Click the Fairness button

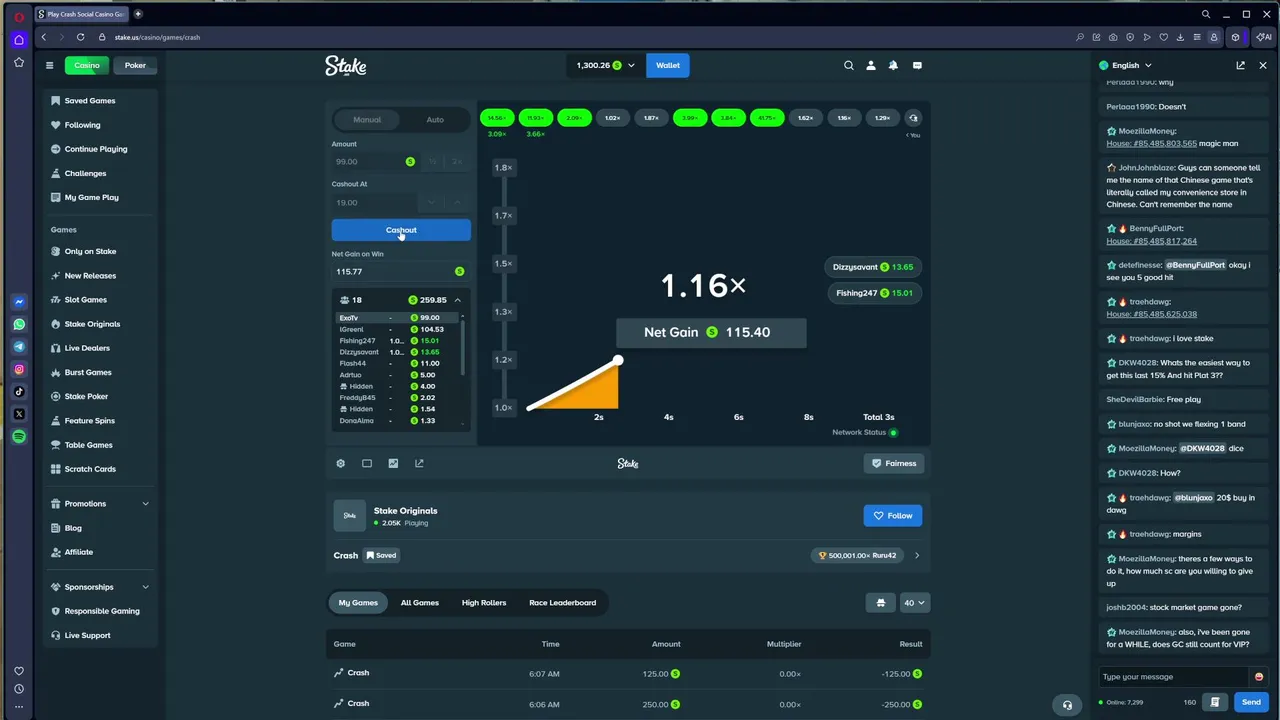pos(894,463)
